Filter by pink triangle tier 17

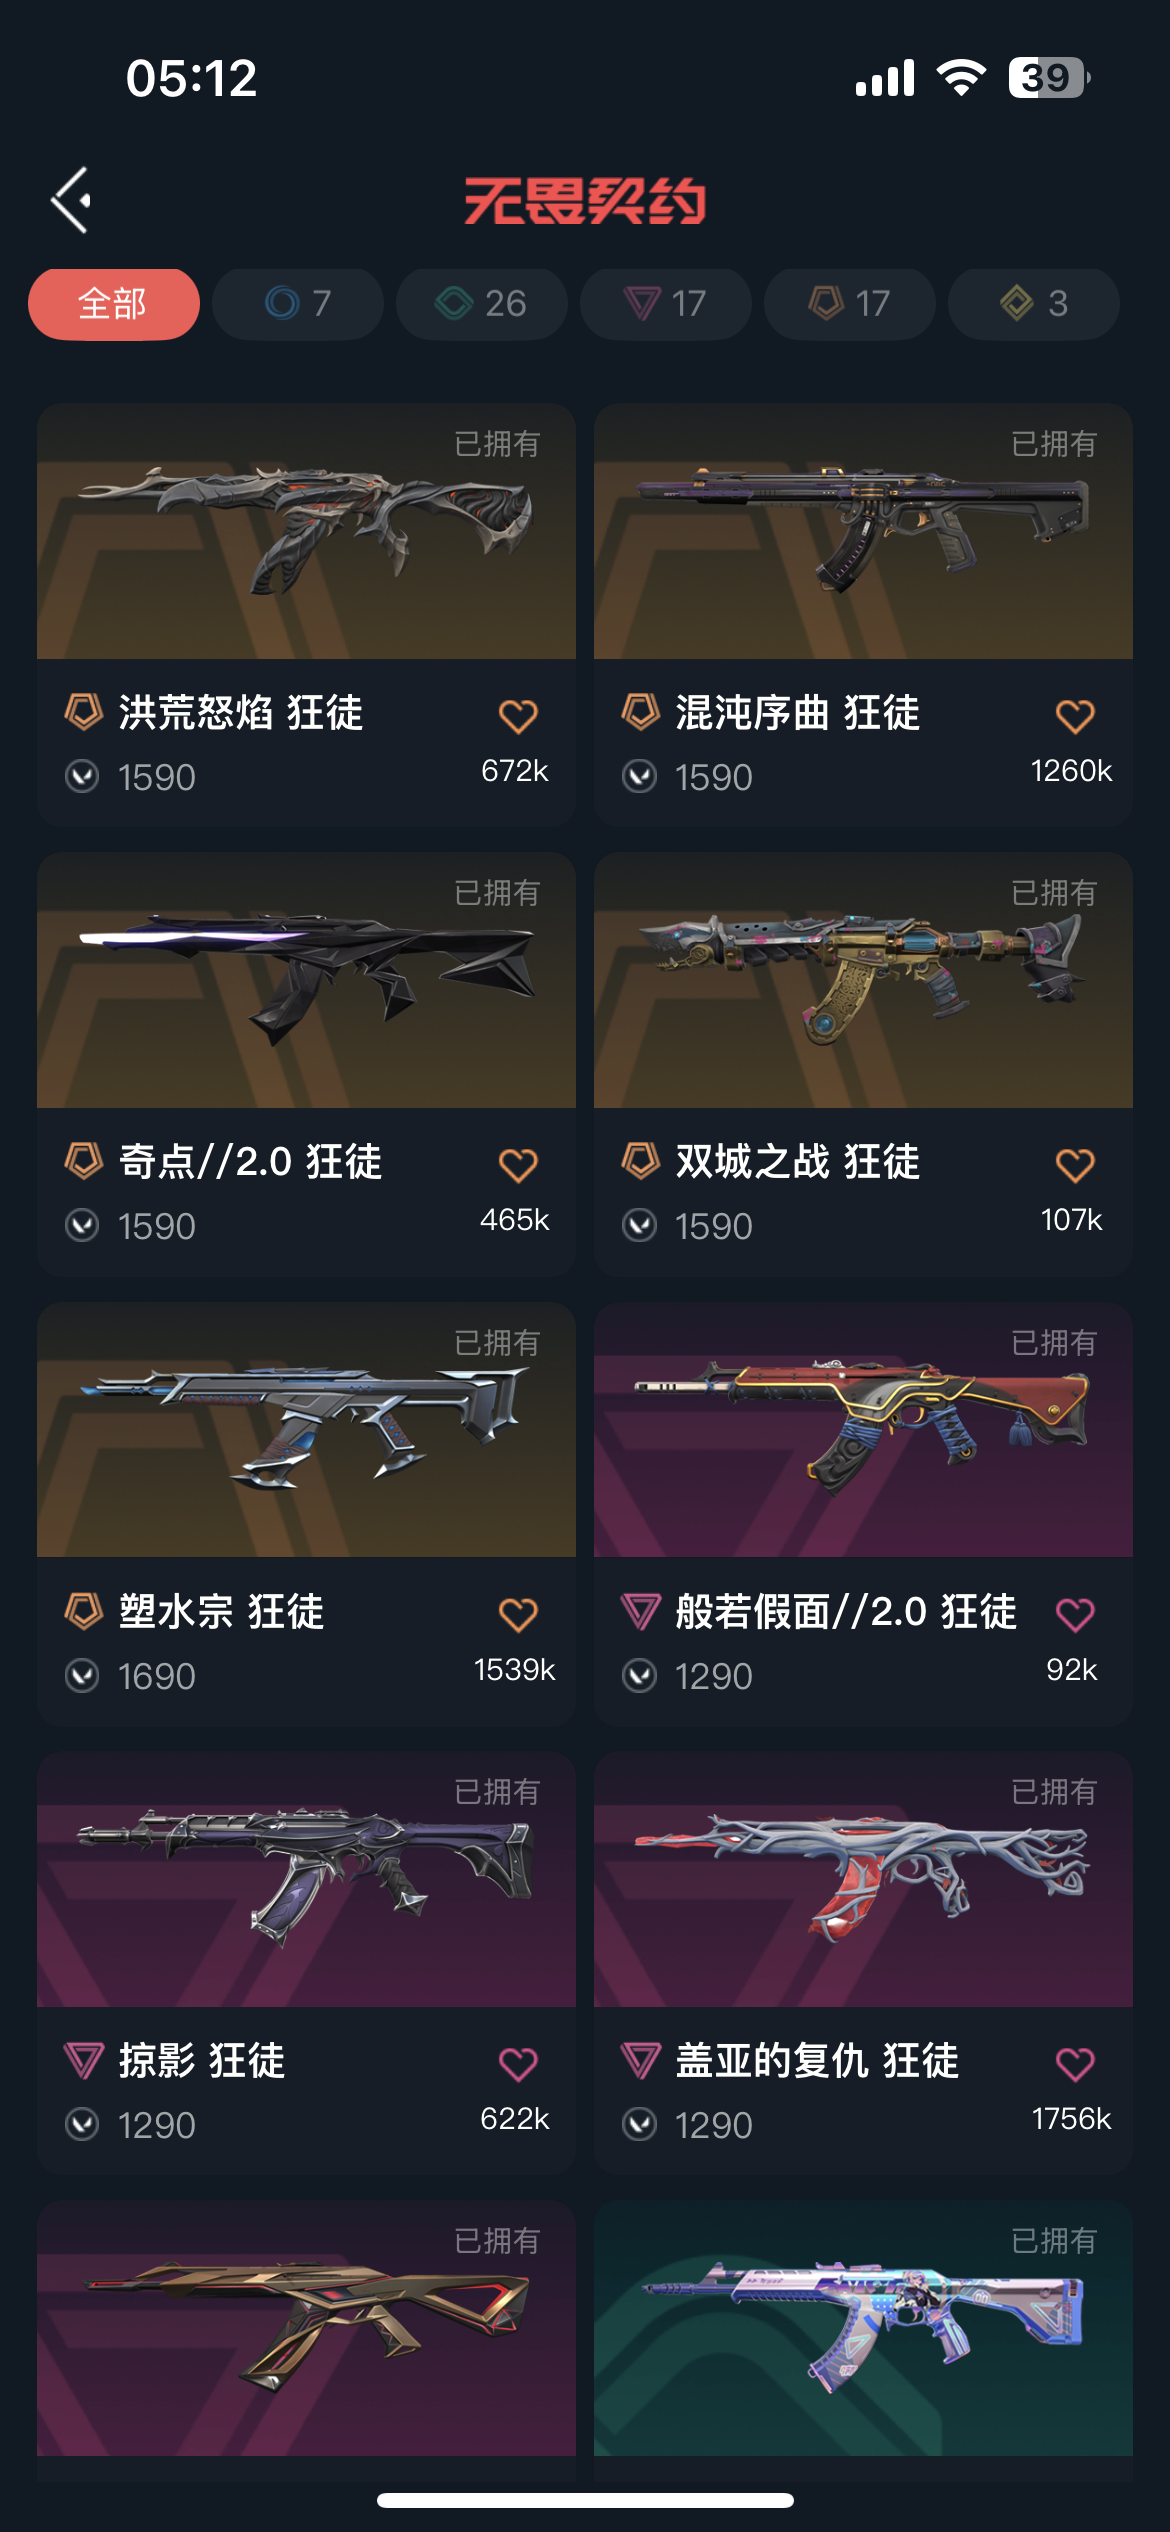pos(666,304)
